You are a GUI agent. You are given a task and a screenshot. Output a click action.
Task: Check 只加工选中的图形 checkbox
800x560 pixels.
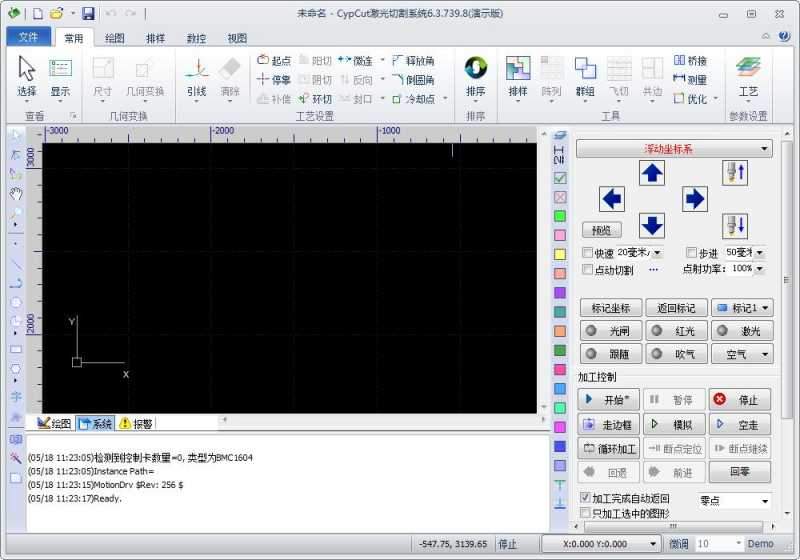click(585, 513)
